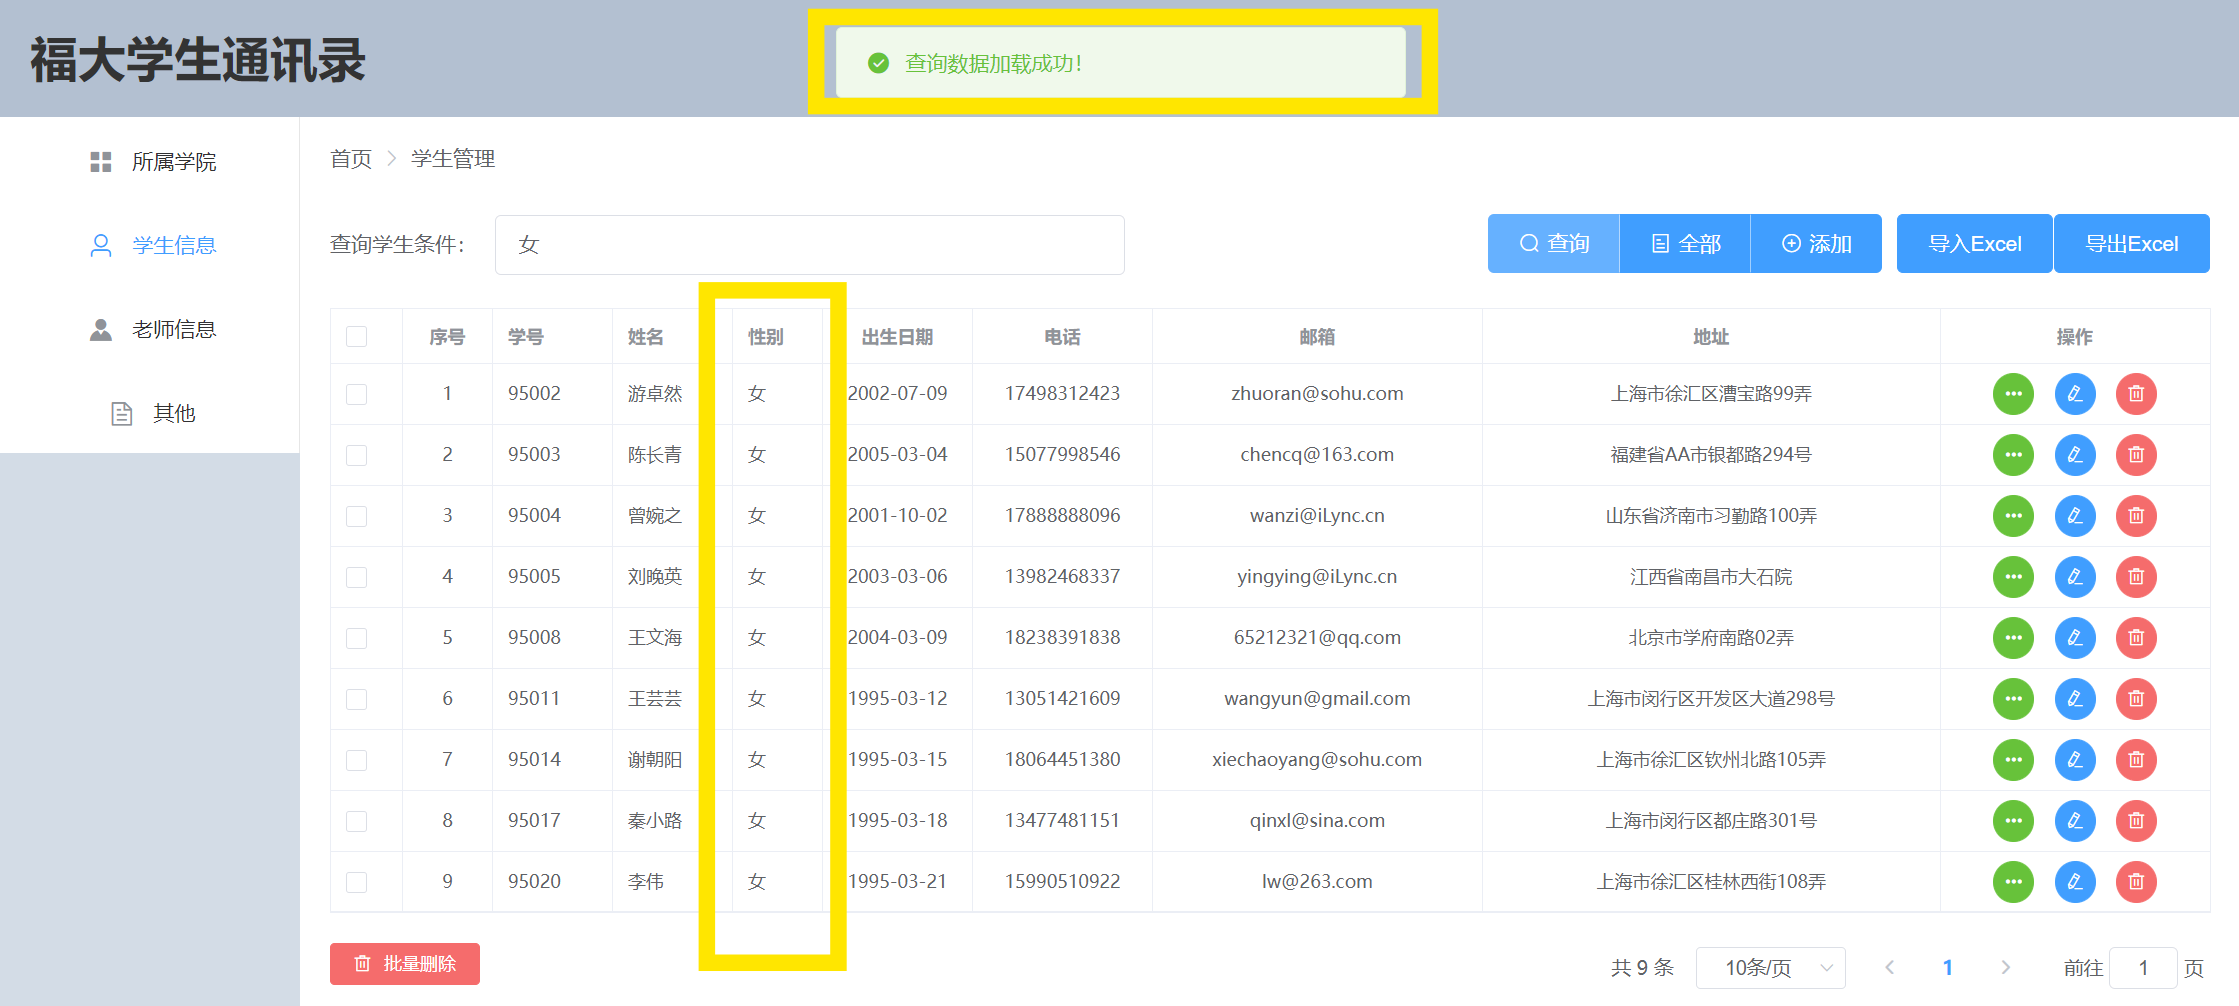Click previous page arrow in pagination
The height and width of the screenshot is (1006, 2239).
point(1889,968)
